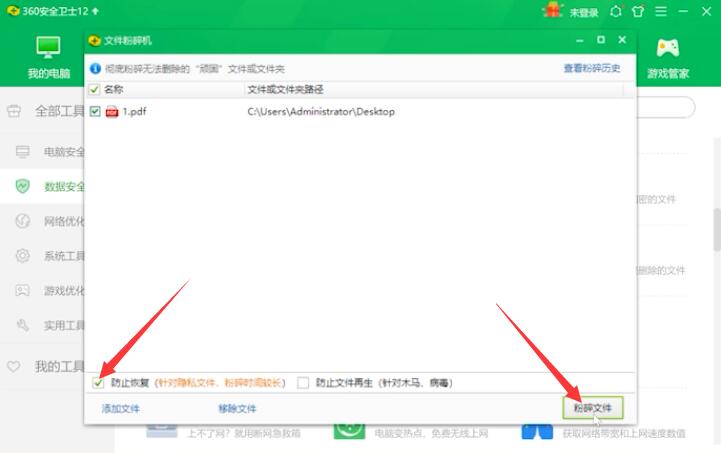Screen dimensions: 721x453
Task: Uncheck the 1.pdf row checkbox
Action: click(x=95, y=111)
